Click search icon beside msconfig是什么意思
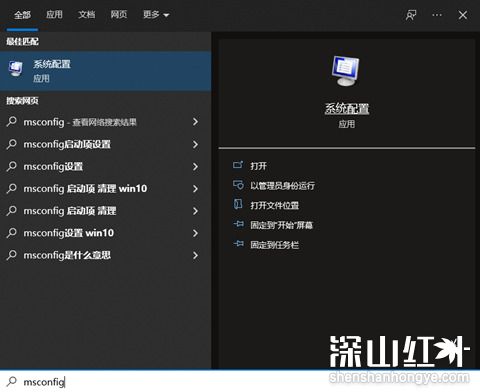Screen dimensions: 480x392 pyautogui.click(x=12, y=255)
